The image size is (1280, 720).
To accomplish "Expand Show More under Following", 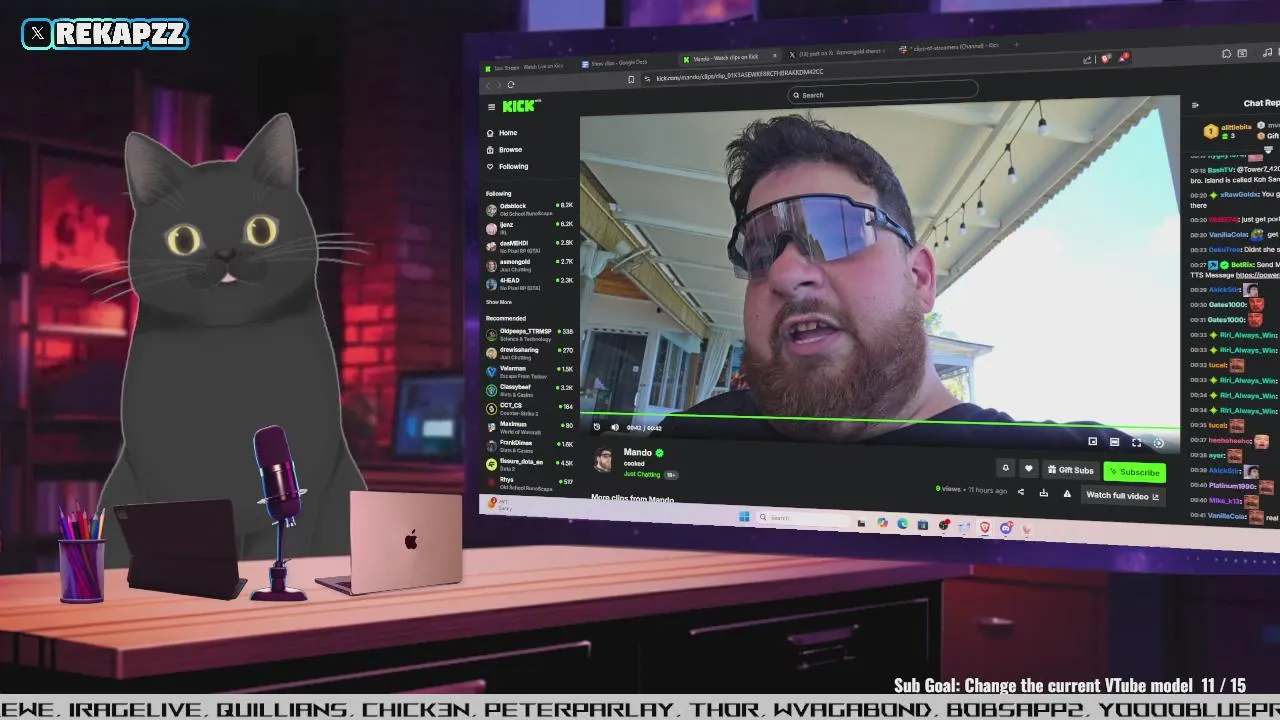I will (x=499, y=302).
